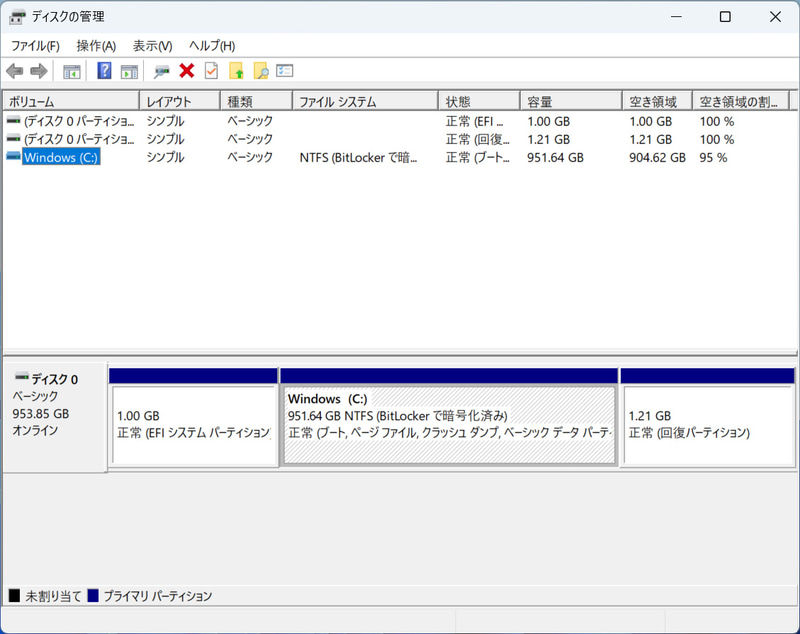Open the blue Help icon in the toolbar
Image resolution: width=800 pixels, height=634 pixels.
103,70
